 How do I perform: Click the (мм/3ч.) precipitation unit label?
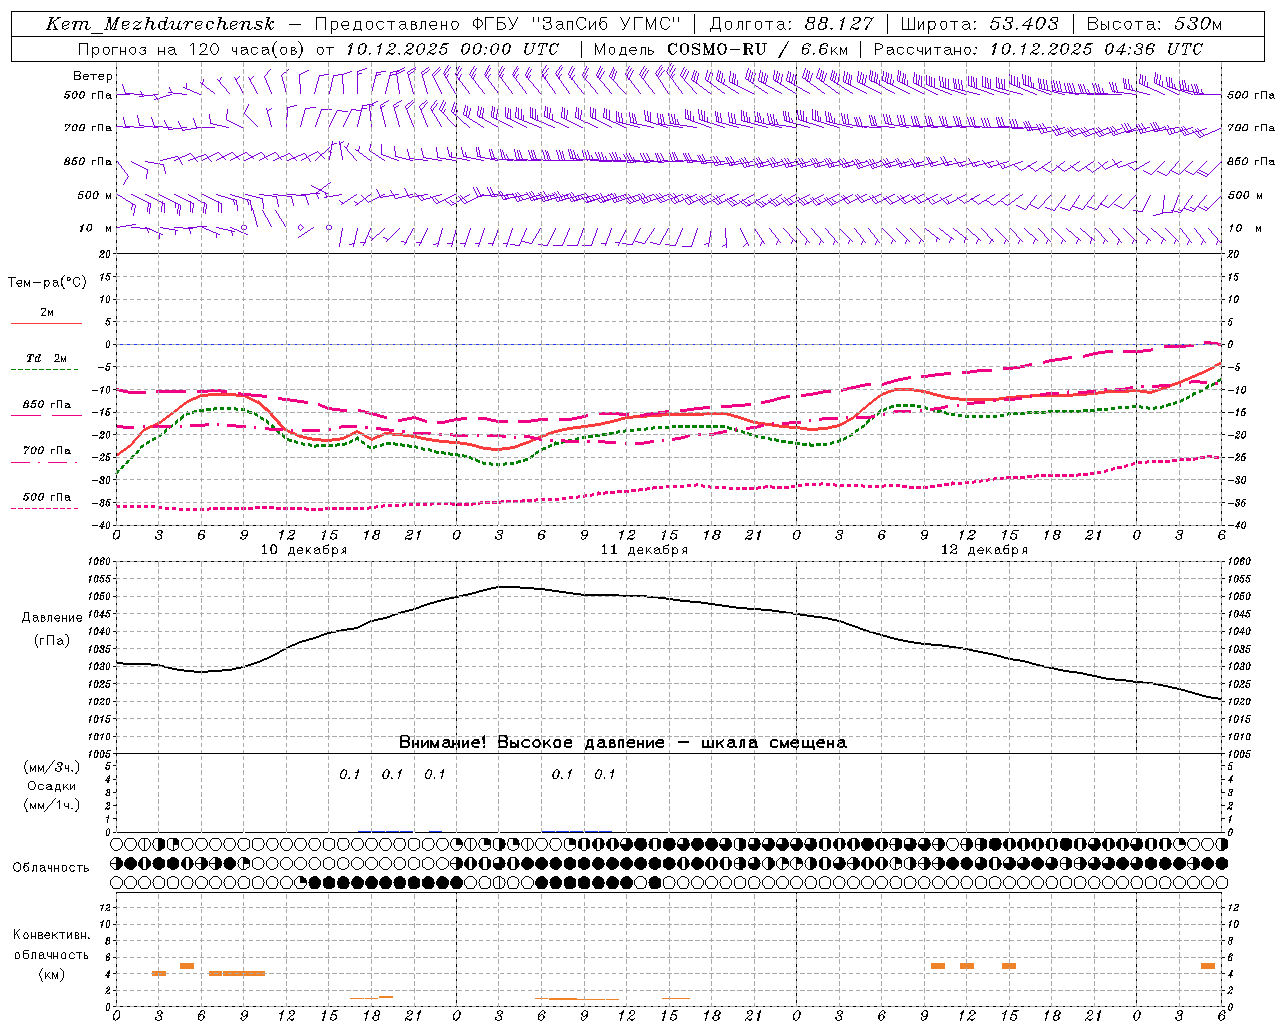52,767
